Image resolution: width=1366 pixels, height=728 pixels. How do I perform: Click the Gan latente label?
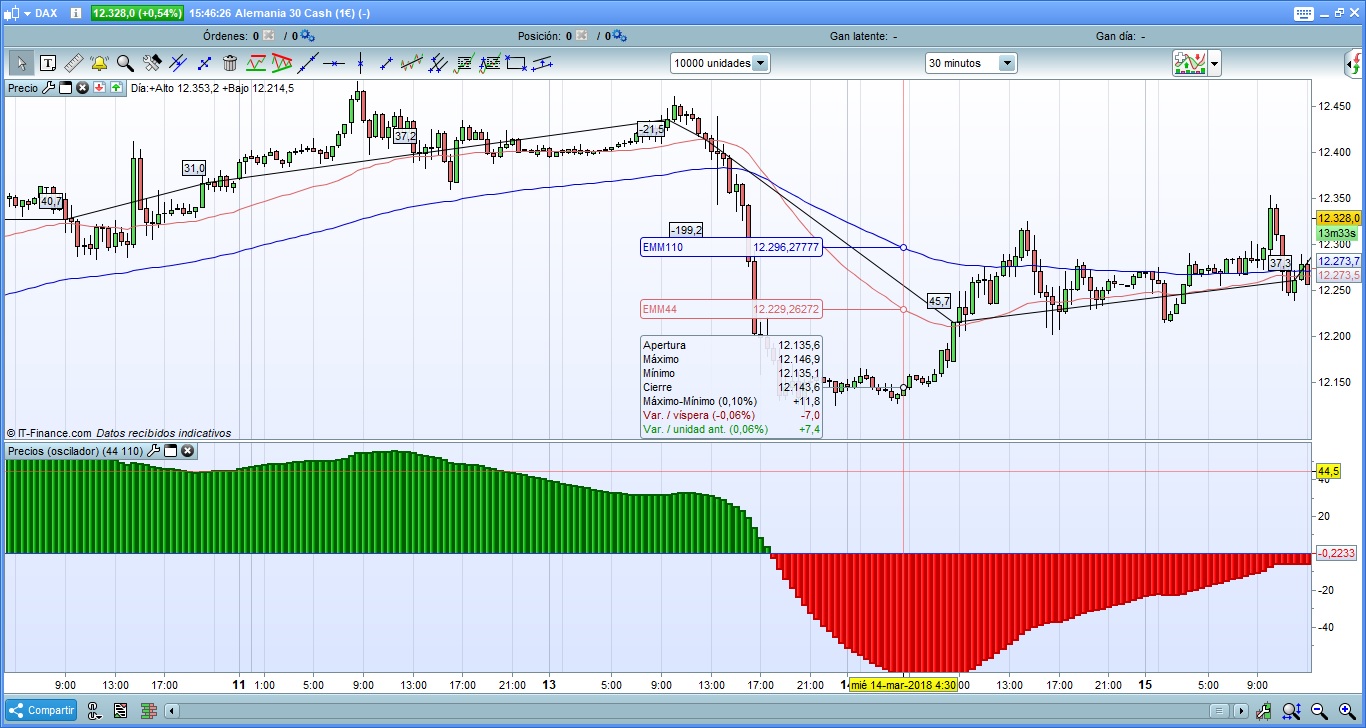pos(858,36)
